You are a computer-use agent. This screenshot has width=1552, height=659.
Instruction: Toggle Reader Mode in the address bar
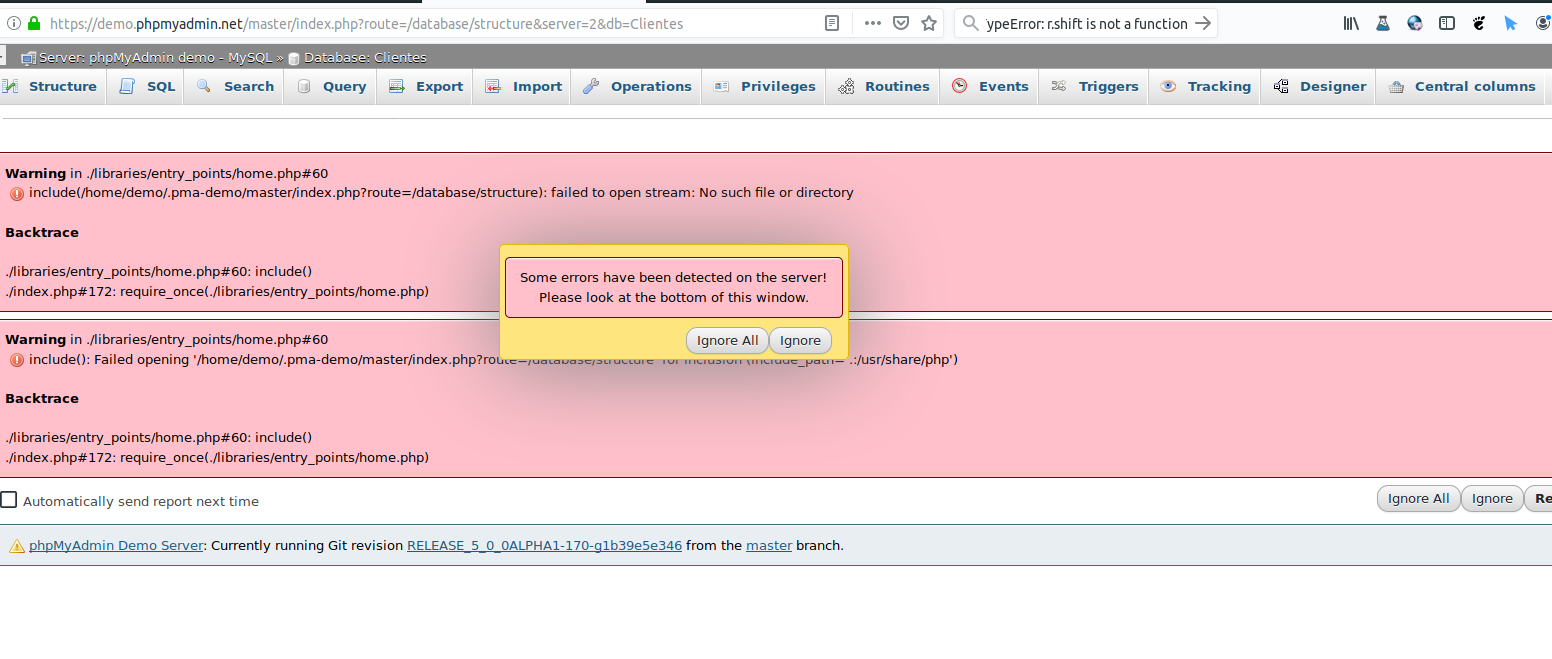[x=831, y=22]
